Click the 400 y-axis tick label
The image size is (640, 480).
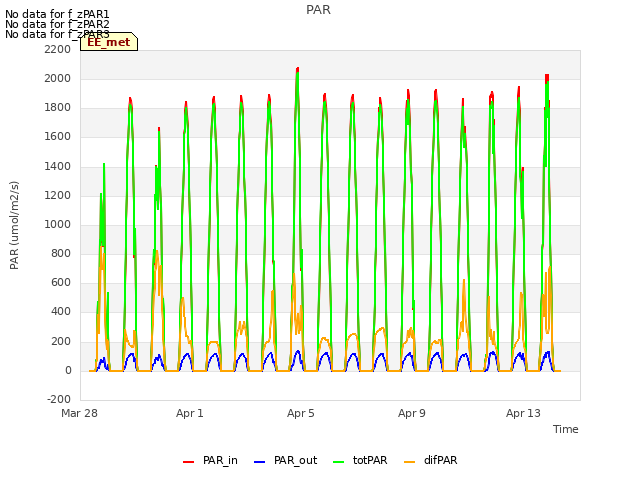coord(61,312)
